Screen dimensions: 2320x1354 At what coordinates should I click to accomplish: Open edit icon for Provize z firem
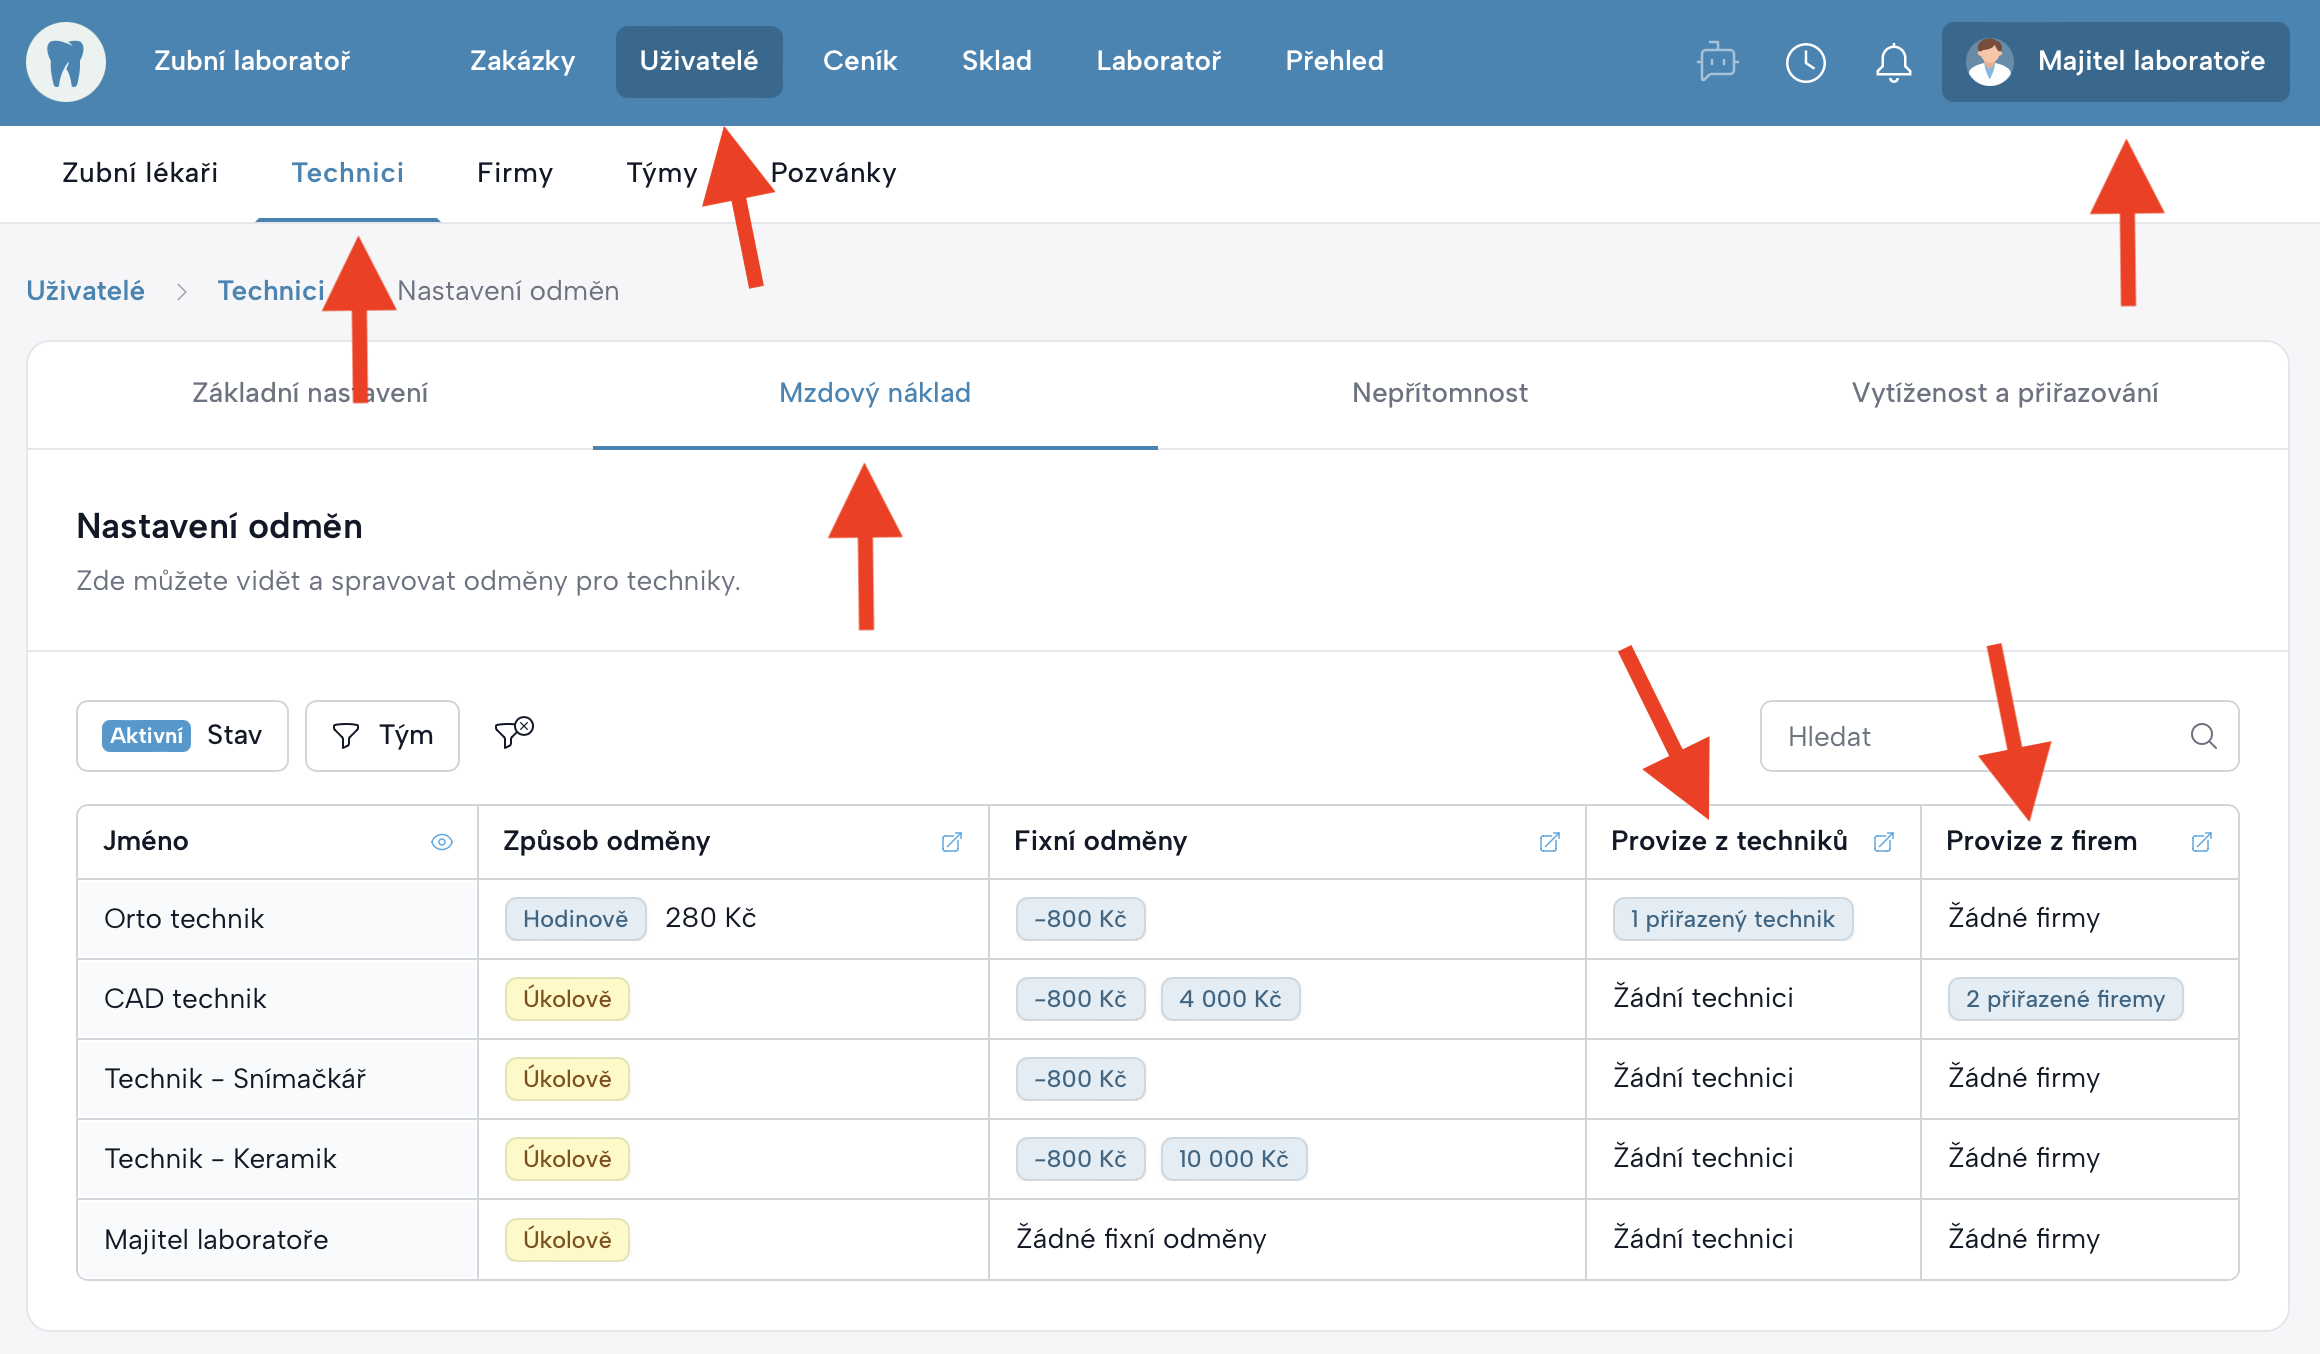2202,842
